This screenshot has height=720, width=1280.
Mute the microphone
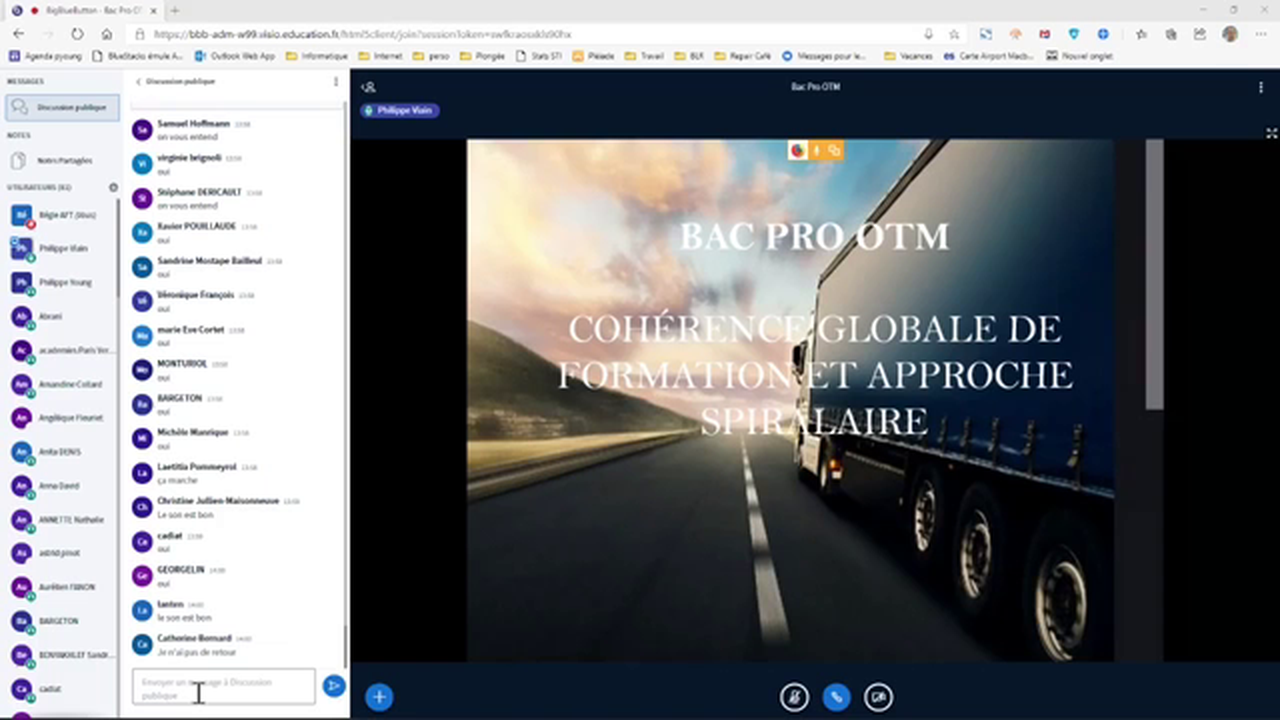pyautogui.click(x=794, y=696)
